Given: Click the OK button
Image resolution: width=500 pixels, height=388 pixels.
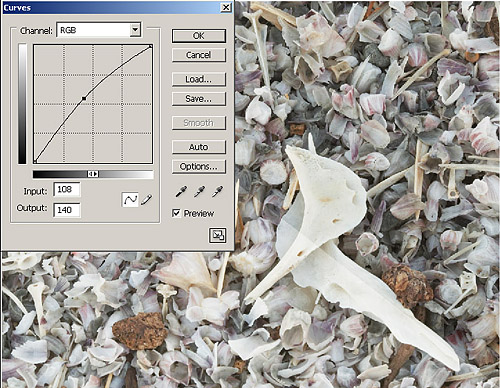Looking at the screenshot, I should click(x=199, y=36).
